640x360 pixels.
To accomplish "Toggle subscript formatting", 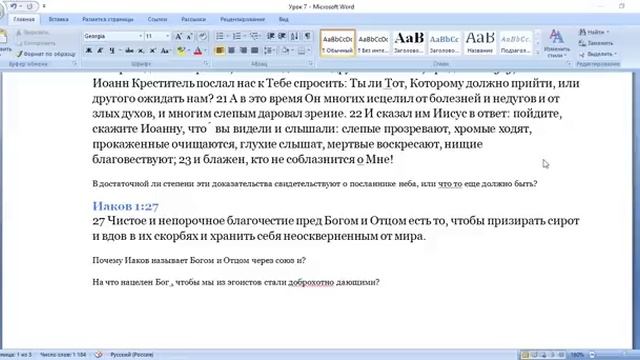I will tap(141, 51).
